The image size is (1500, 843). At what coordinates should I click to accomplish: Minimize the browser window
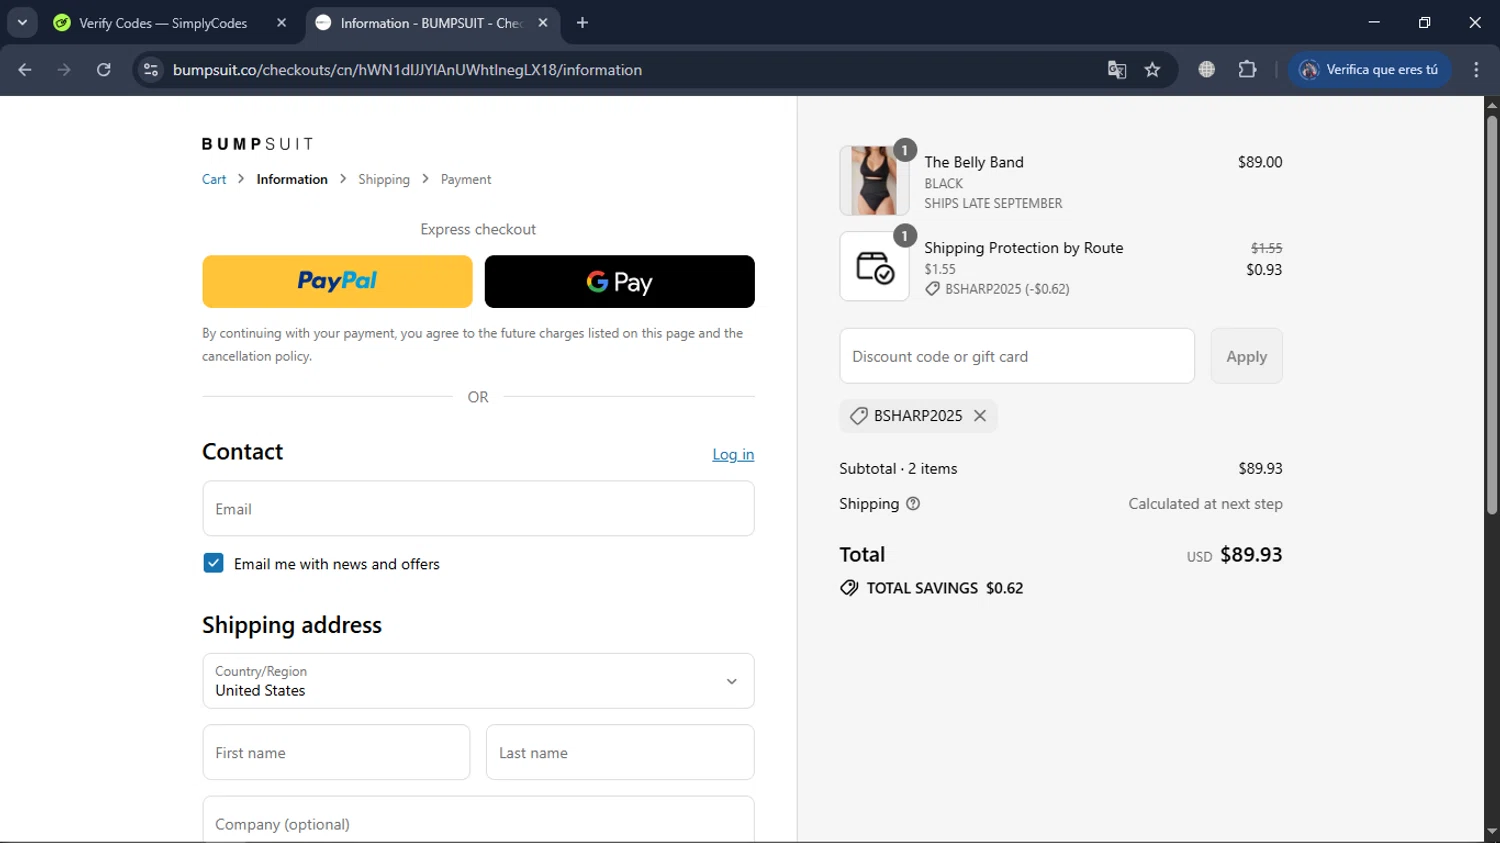[1374, 22]
